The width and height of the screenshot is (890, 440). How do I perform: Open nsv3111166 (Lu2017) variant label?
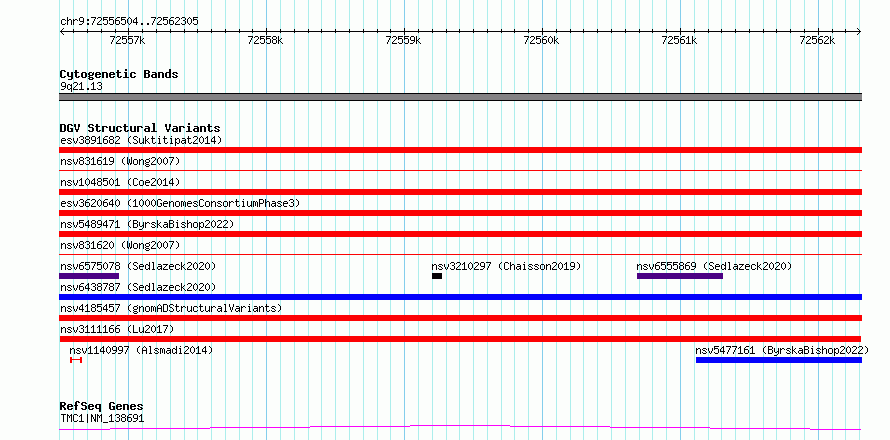[x=117, y=329]
